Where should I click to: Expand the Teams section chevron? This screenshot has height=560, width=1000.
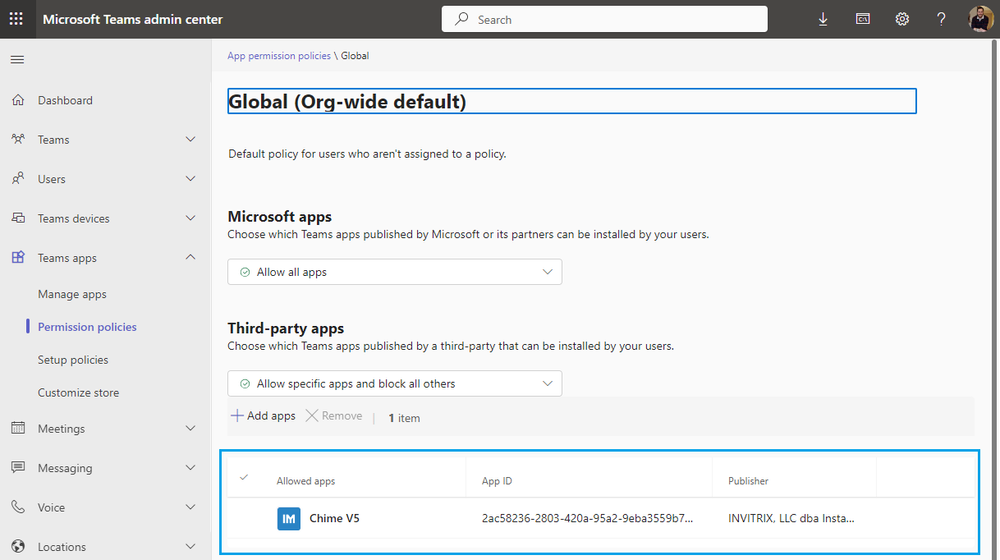(190, 139)
